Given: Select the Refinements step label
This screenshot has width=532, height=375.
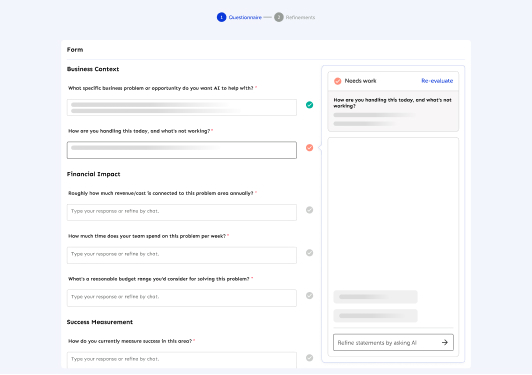Looking at the screenshot, I should point(300,17).
